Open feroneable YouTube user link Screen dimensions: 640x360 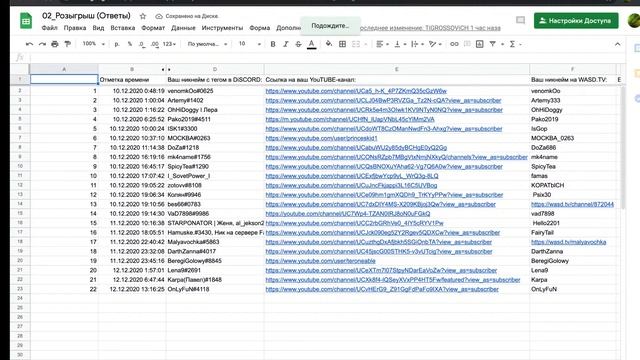[320, 261]
